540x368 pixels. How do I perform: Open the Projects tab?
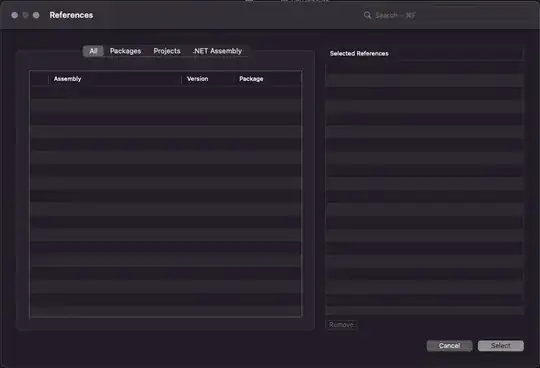[x=167, y=51]
